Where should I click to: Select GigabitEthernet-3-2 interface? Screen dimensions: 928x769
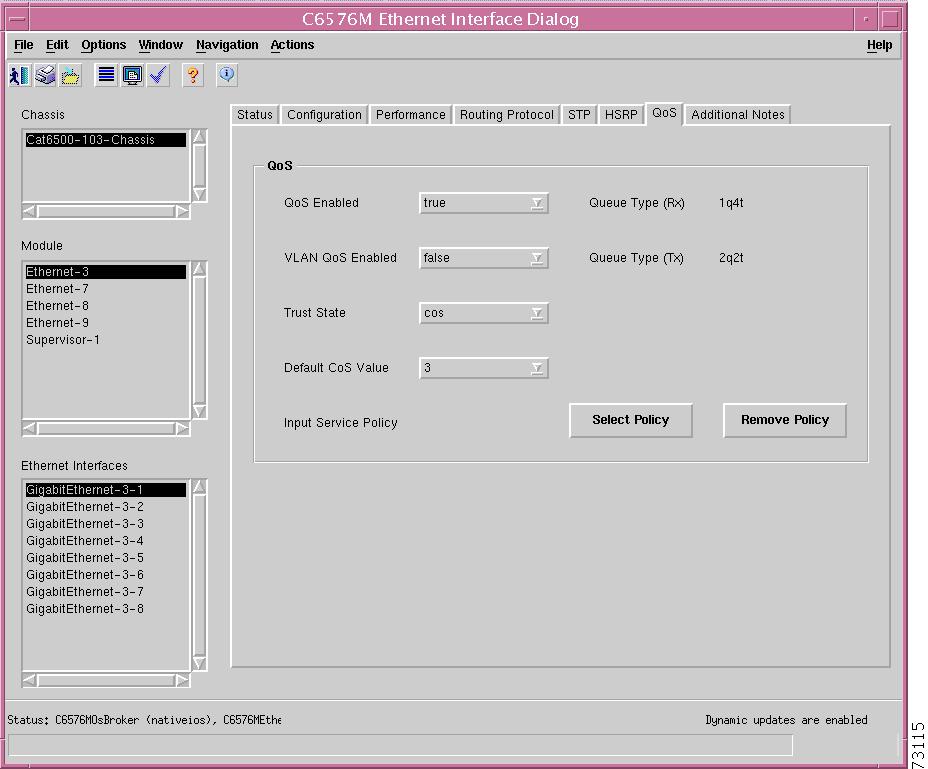pos(105,507)
